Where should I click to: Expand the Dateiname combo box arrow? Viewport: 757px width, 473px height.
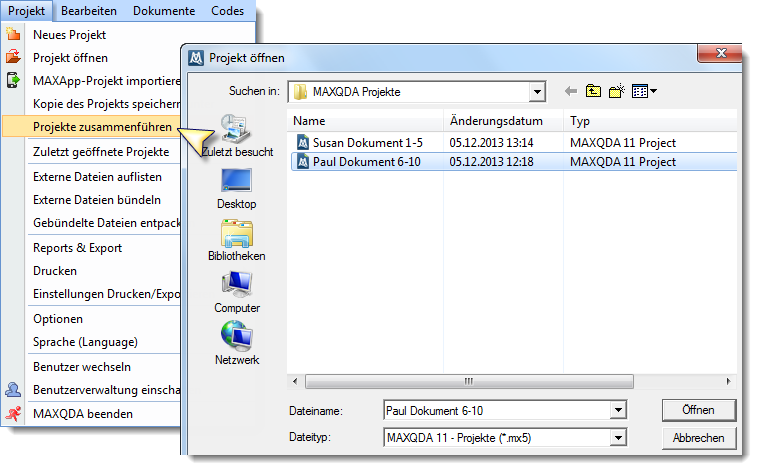tap(618, 410)
